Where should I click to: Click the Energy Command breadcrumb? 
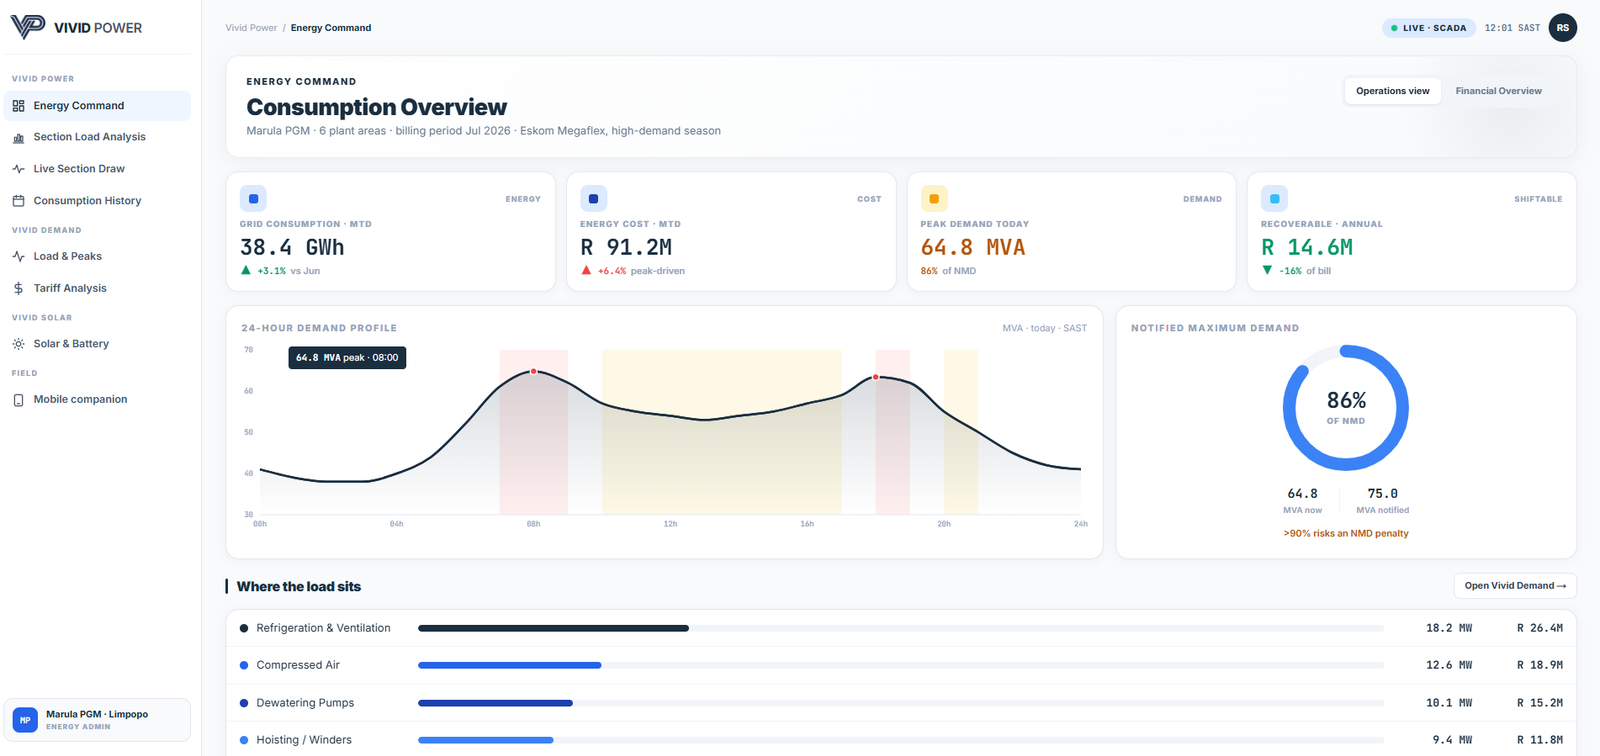[331, 28]
